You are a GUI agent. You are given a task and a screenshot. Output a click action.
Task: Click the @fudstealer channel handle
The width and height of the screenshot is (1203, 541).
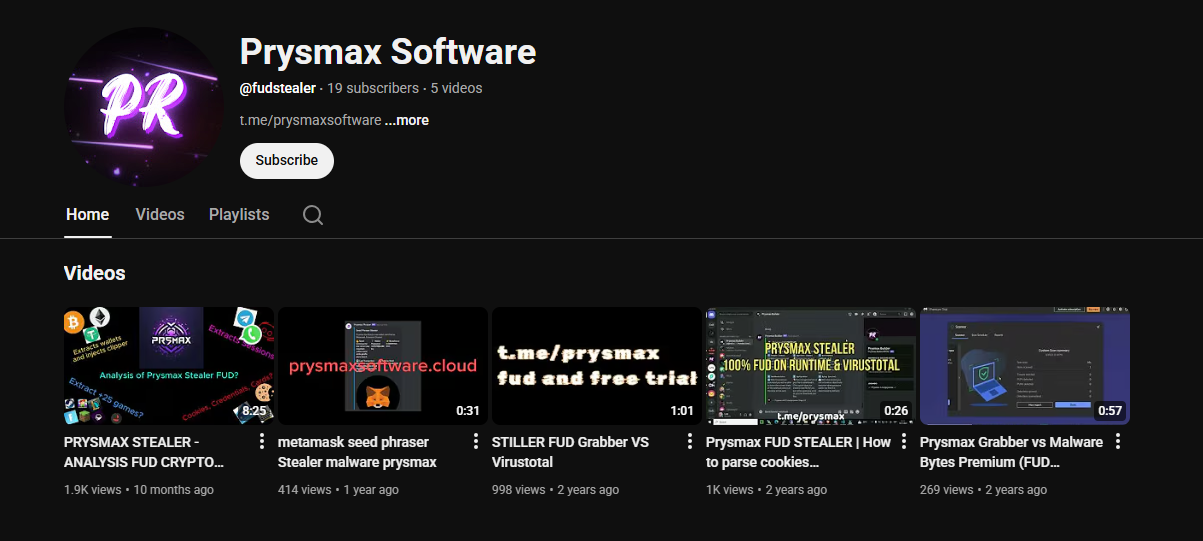click(x=278, y=88)
